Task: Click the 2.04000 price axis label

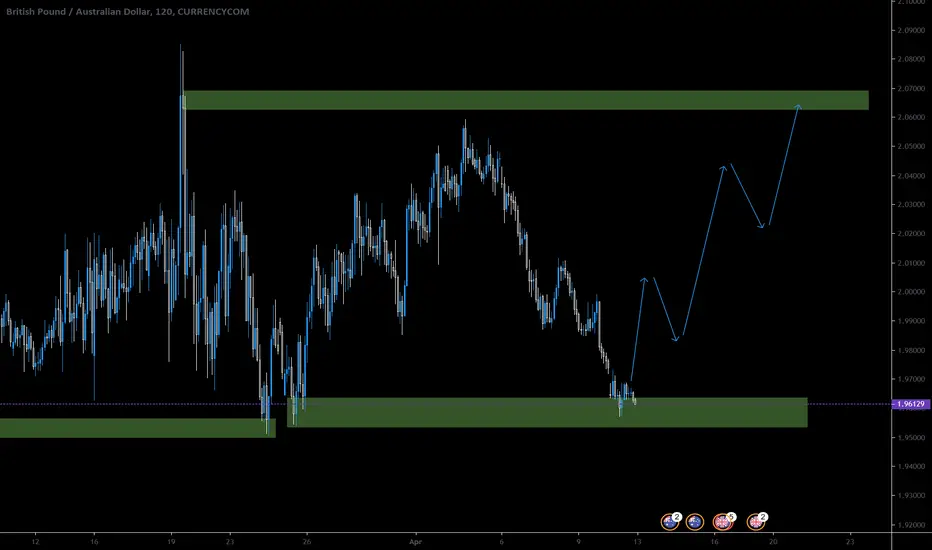Action: point(912,175)
